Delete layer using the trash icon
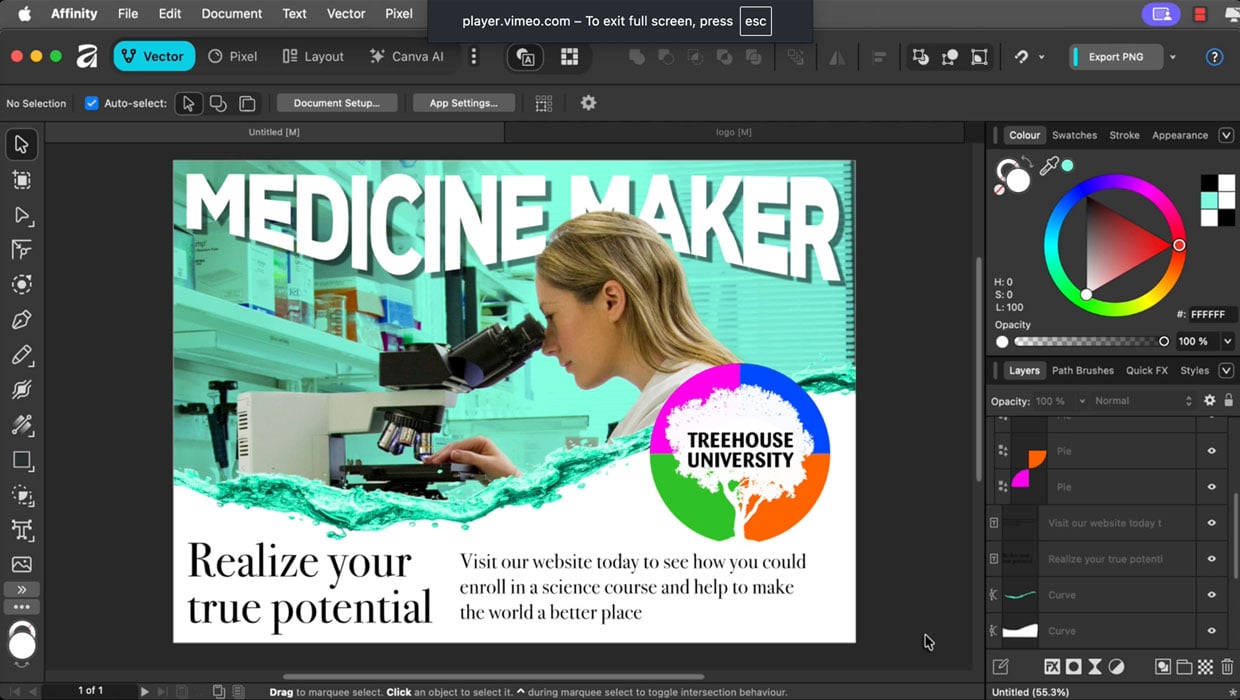Image resolution: width=1240 pixels, height=700 pixels. [x=1227, y=666]
